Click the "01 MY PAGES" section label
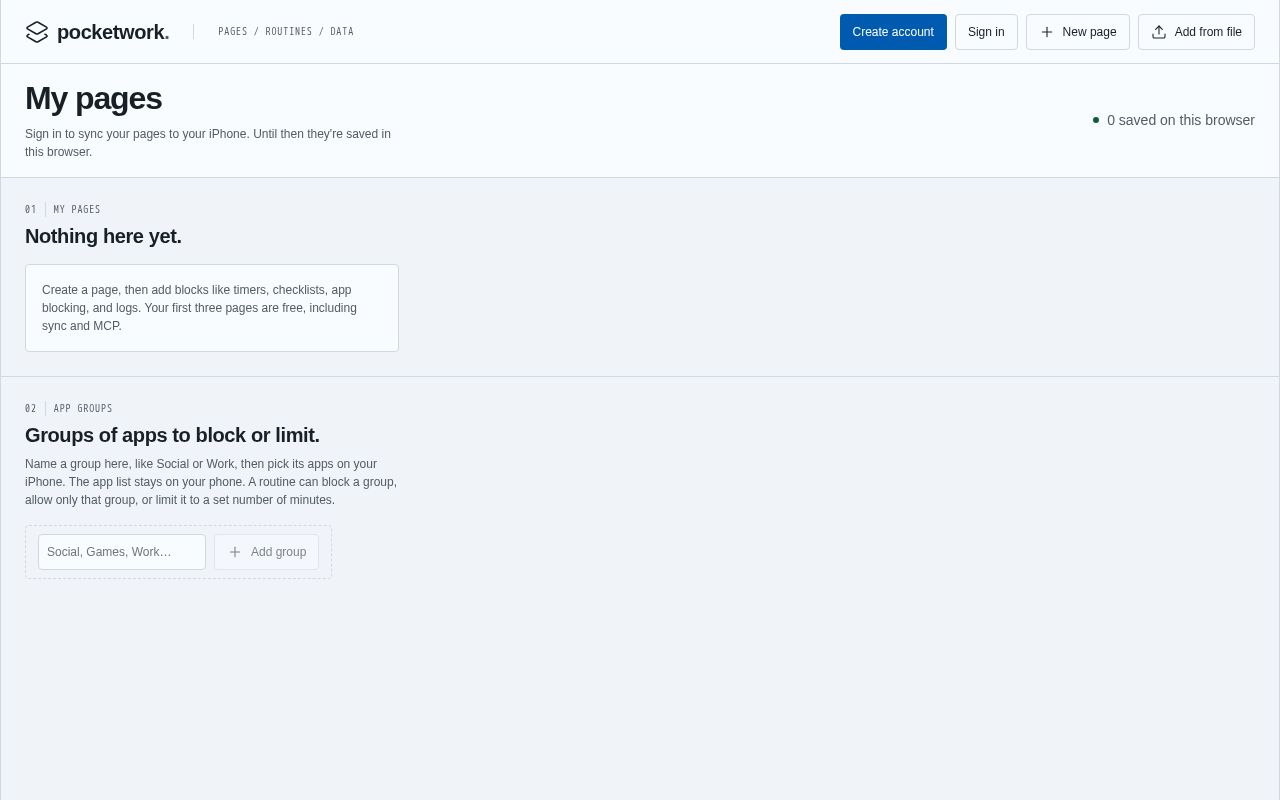The image size is (1280, 800). click(x=63, y=210)
